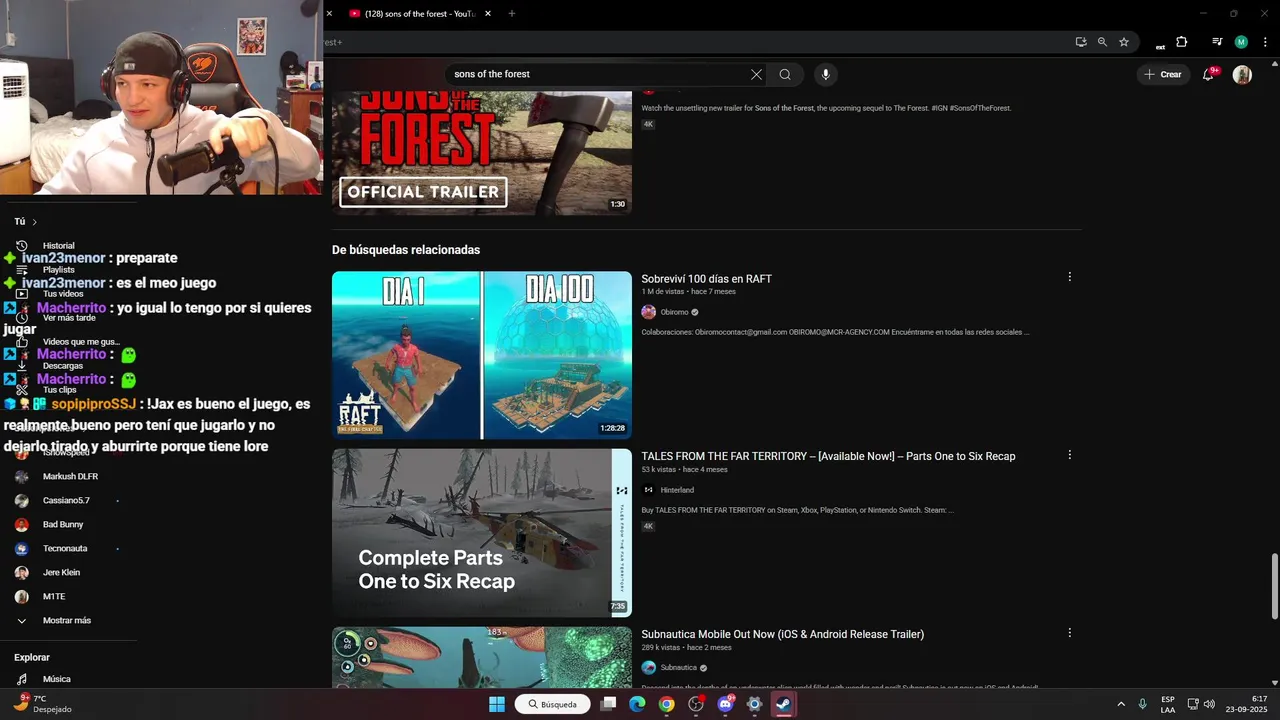This screenshot has width=1280, height=720.
Task: Click install app icon in address bar
Action: coord(1081,42)
